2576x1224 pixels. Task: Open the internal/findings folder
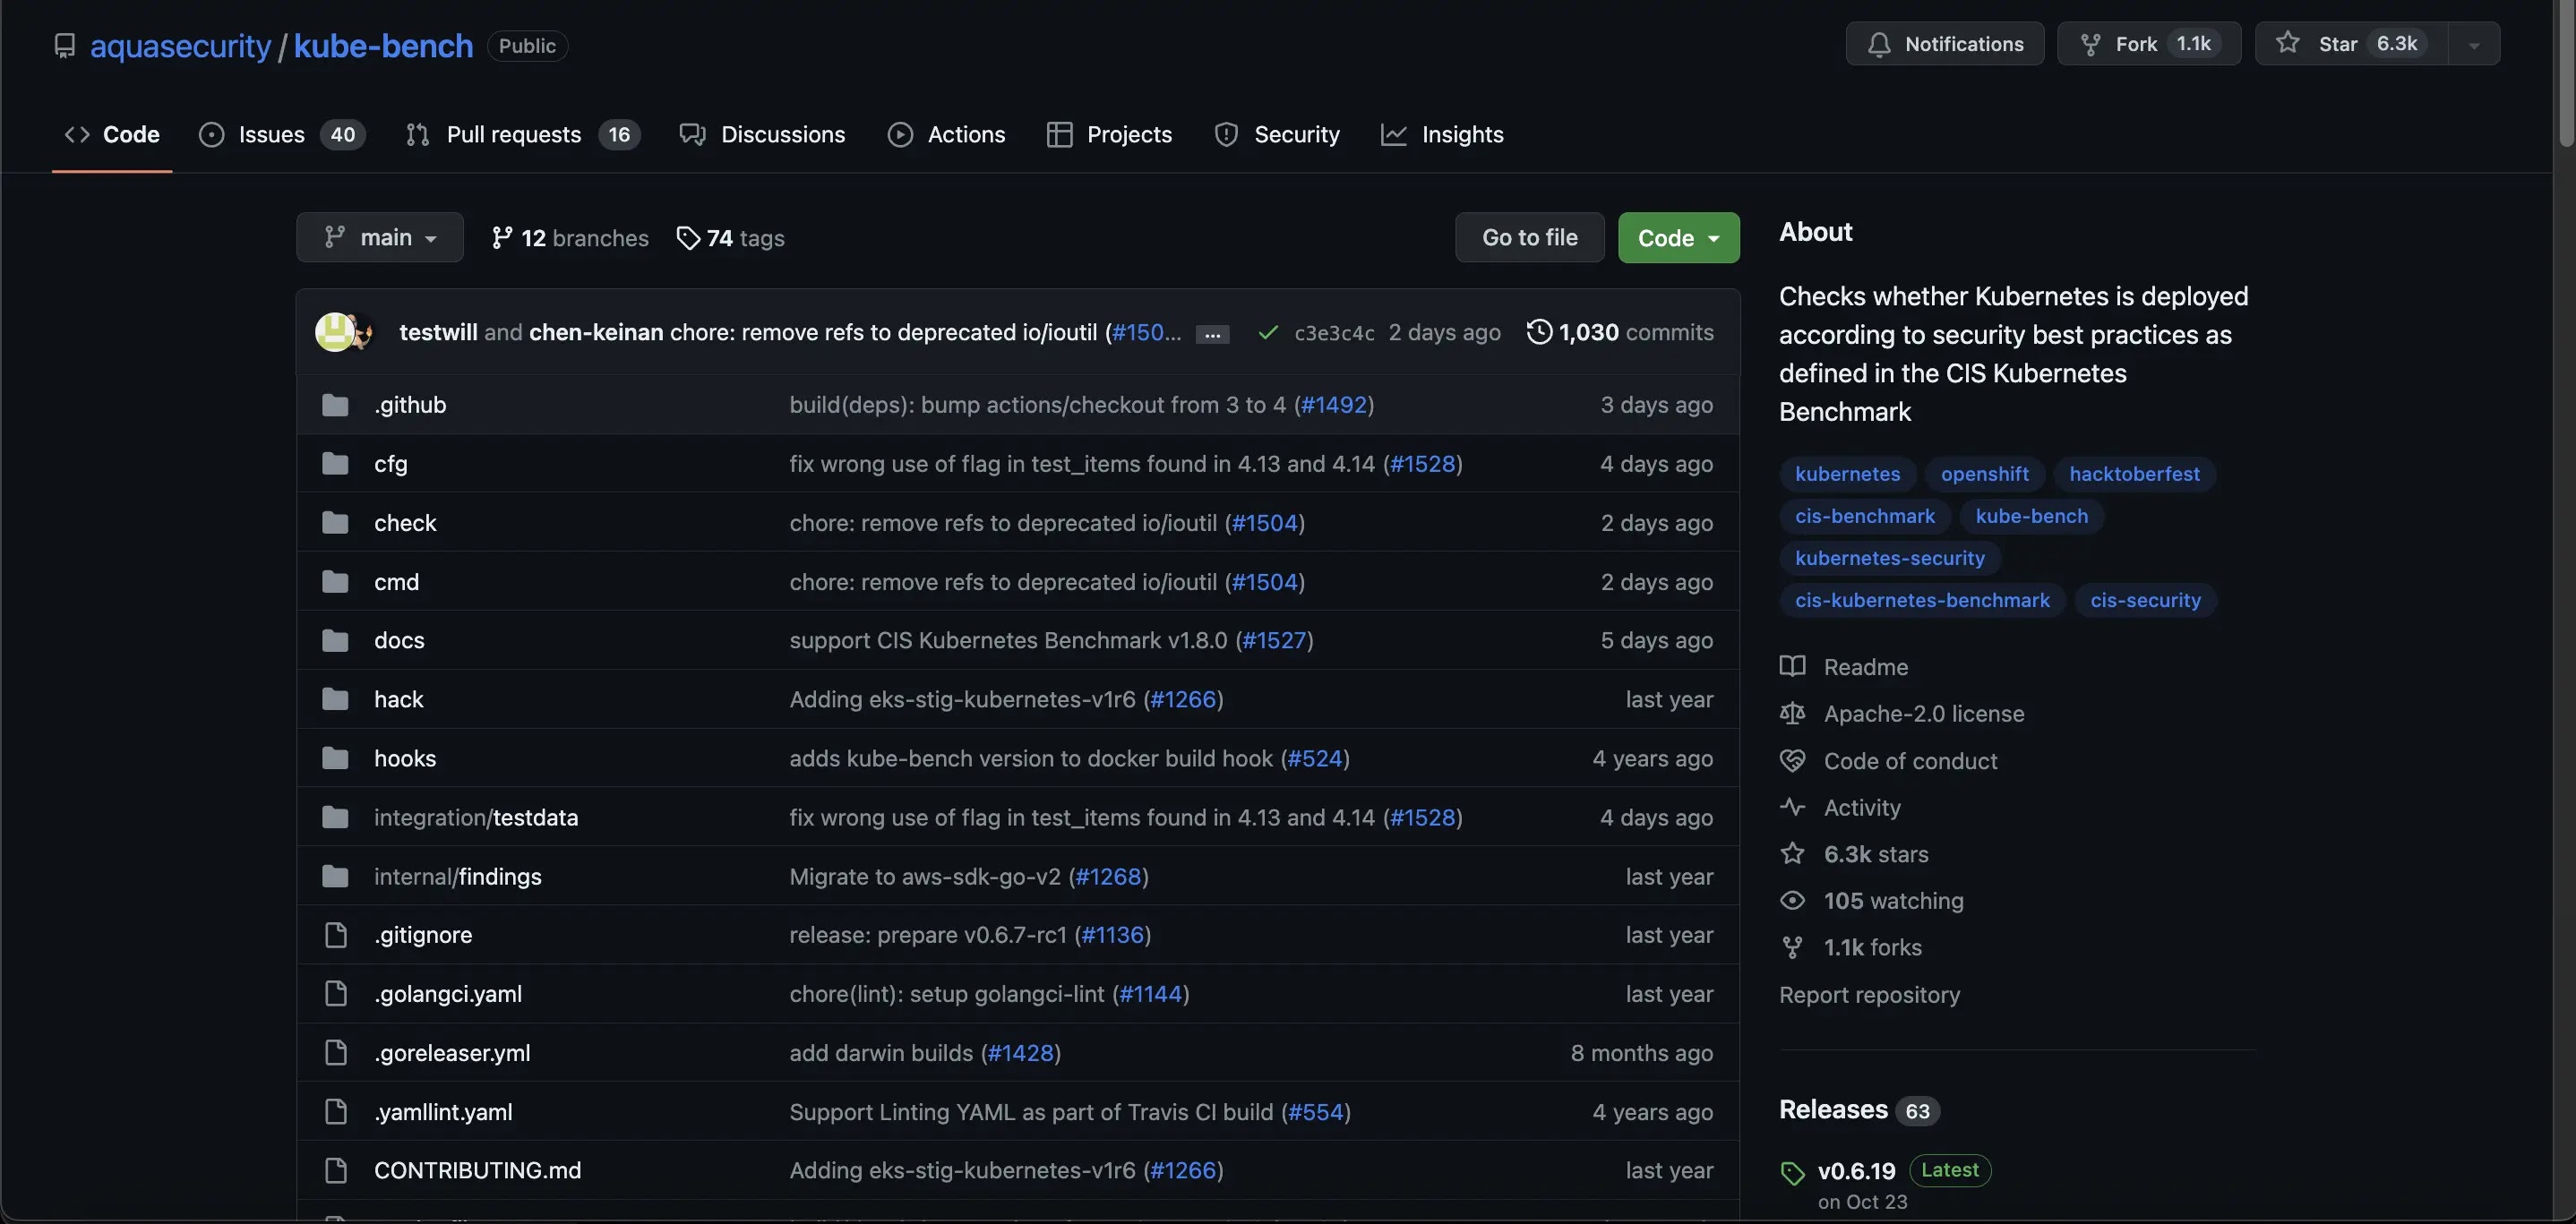click(x=457, y=876)
